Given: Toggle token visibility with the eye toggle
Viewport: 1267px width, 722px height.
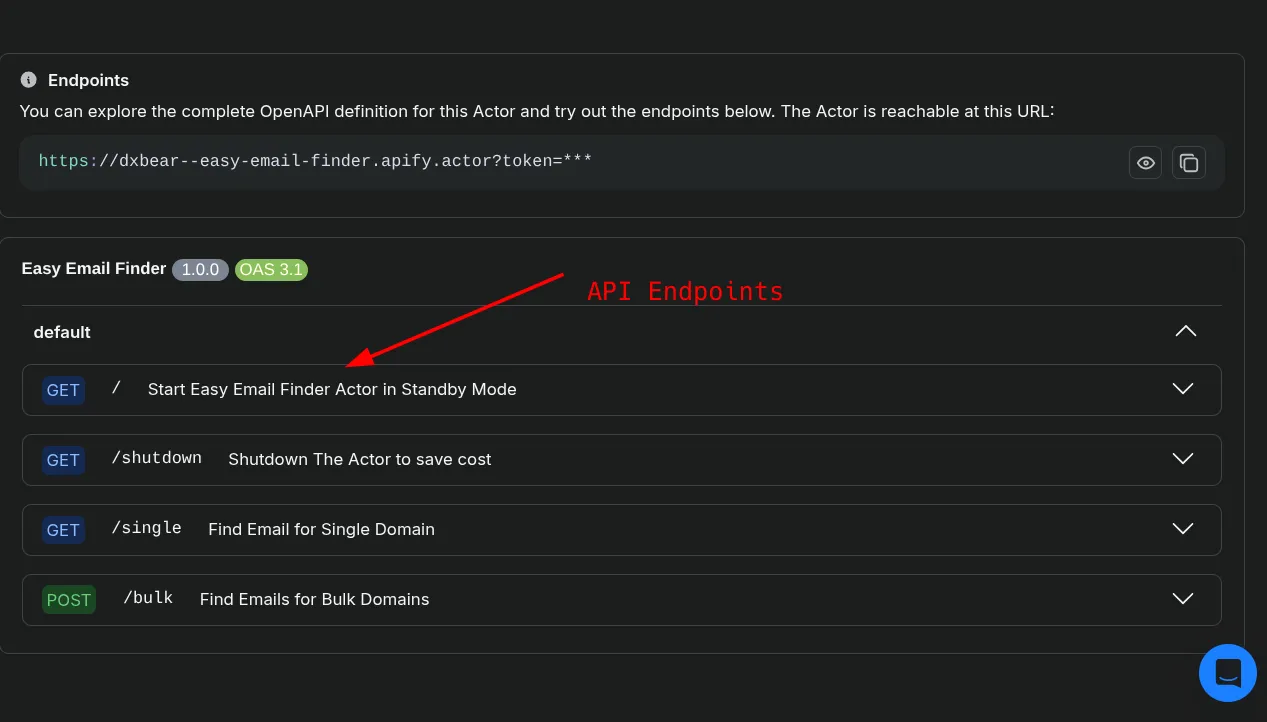Looking at the screenshot, I should (1145, 162).
